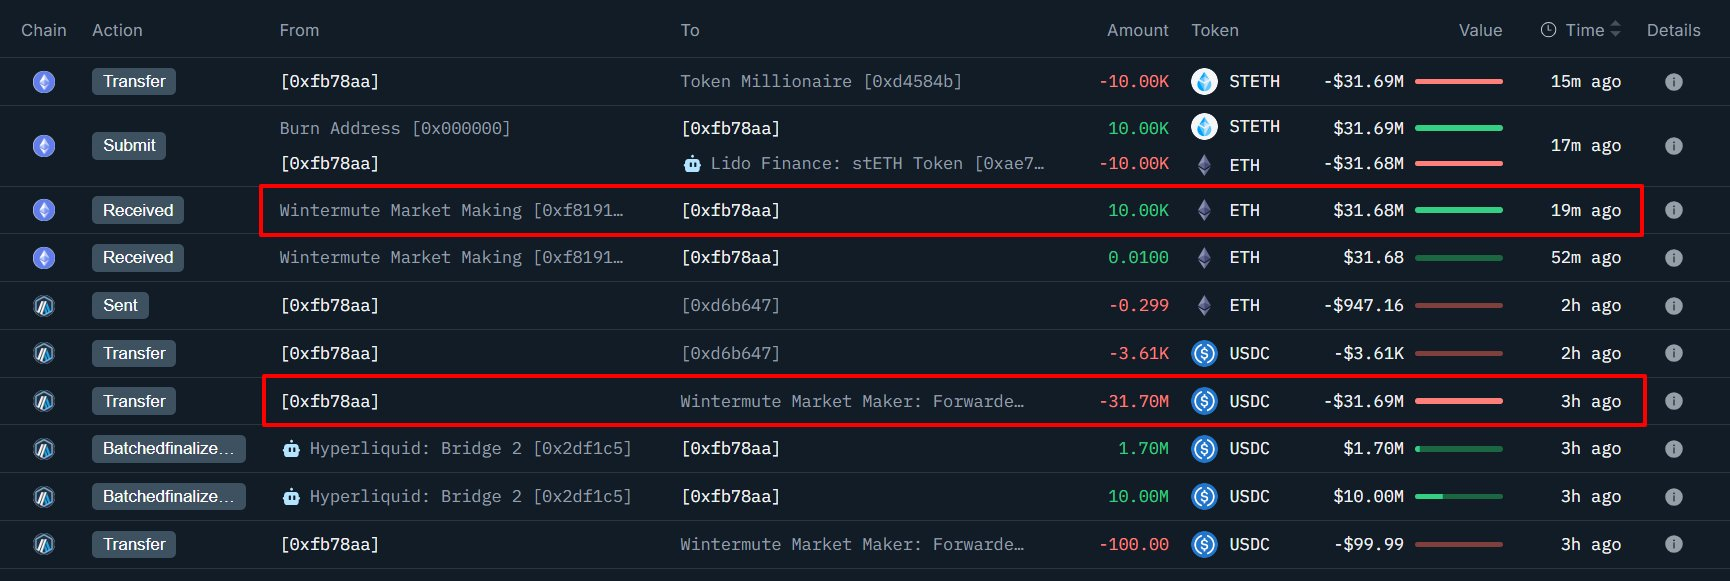Open Burn Address [0x000000] link
The width and height of the screenshot is (1730, 581).
click(395, 128)
